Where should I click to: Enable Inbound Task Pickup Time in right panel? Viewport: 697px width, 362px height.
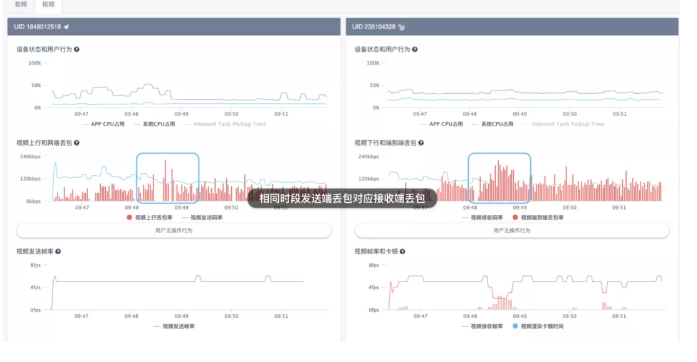point(563,124)
